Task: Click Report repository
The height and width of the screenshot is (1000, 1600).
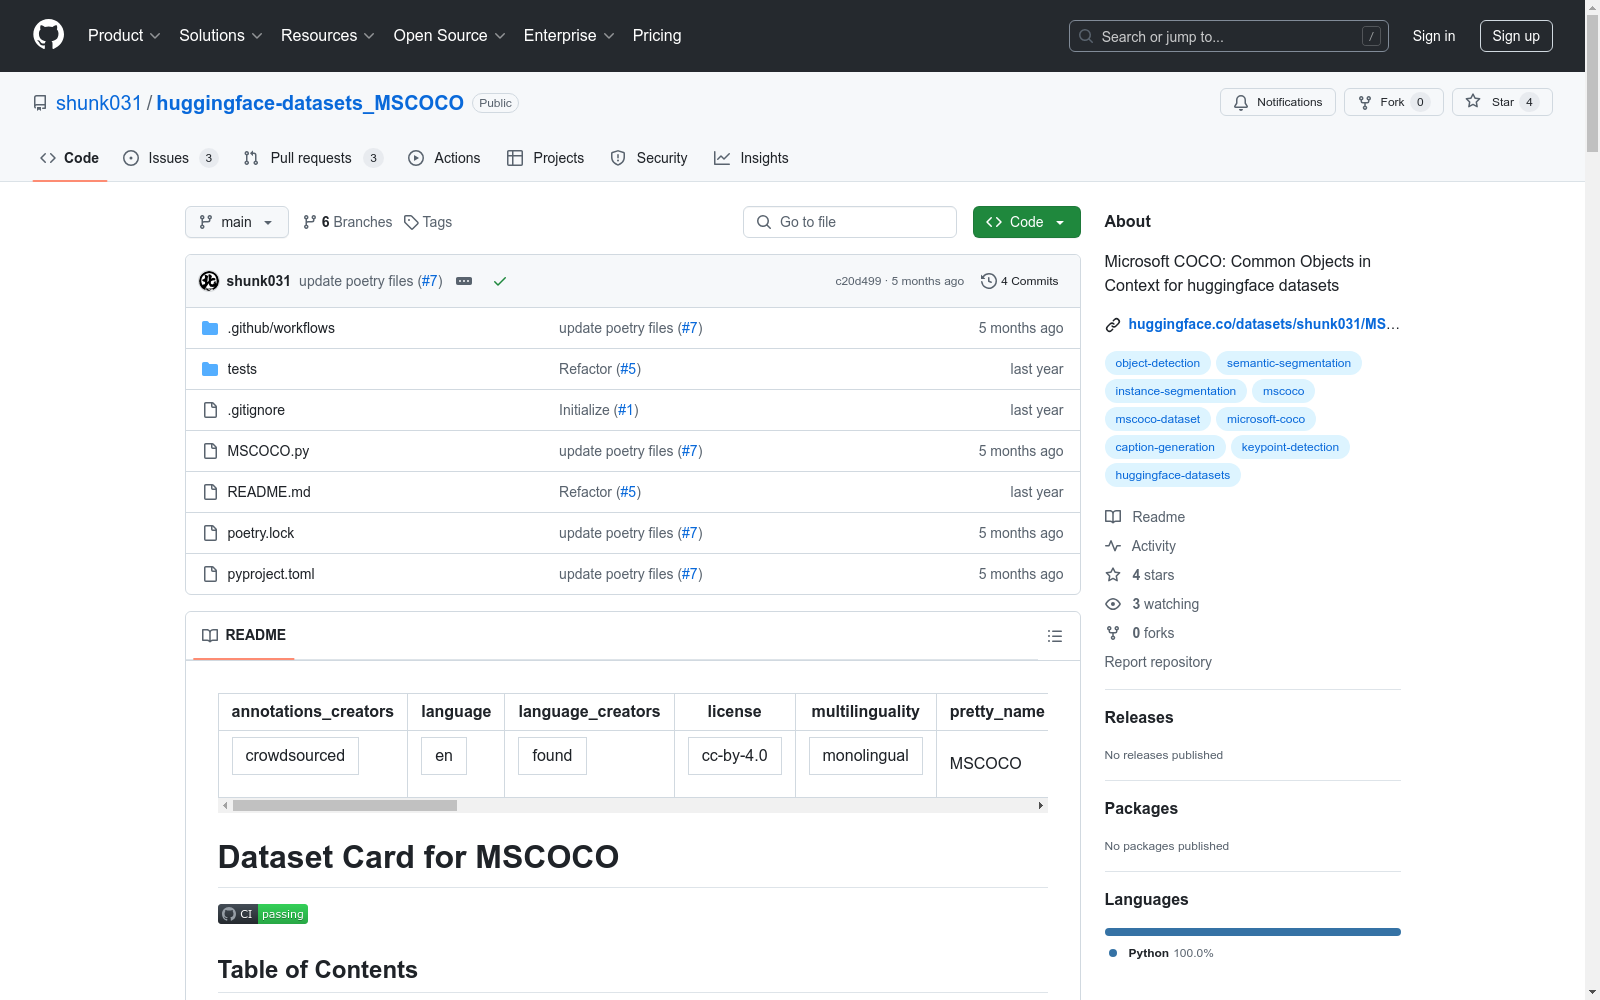Action: (1158, 662)
